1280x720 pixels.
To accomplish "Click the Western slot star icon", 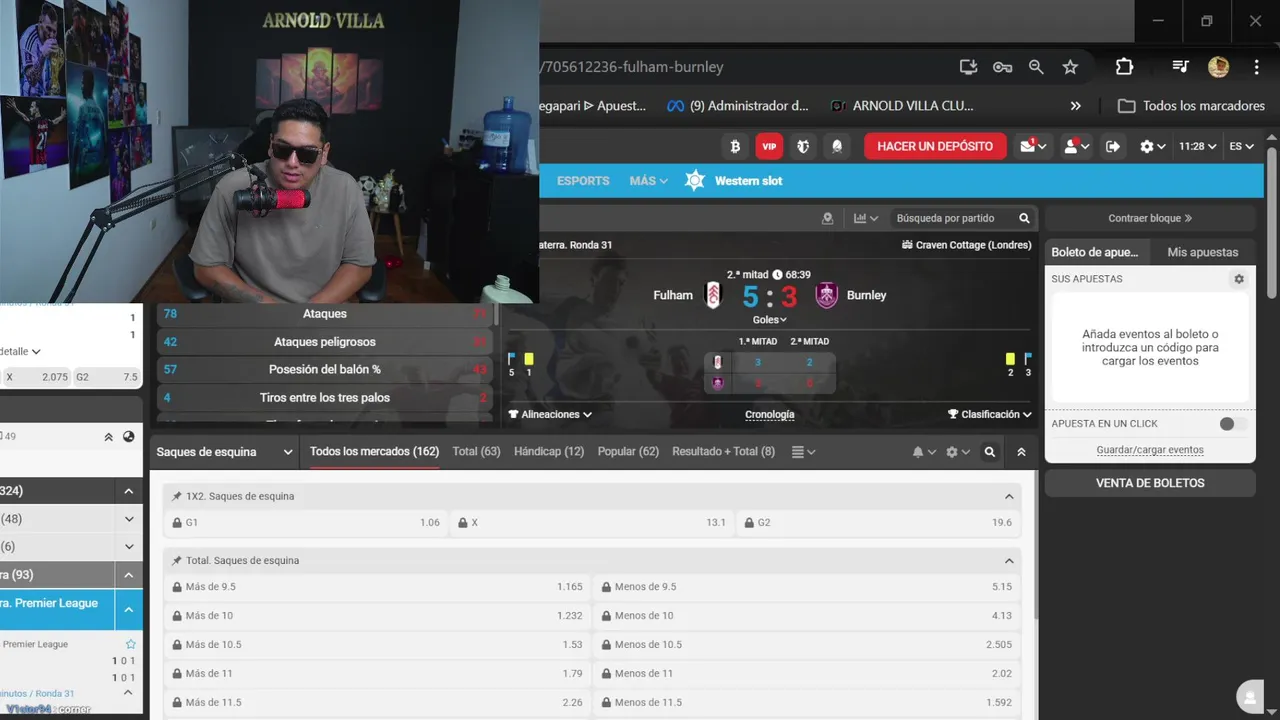I will (x=695, y=181).
